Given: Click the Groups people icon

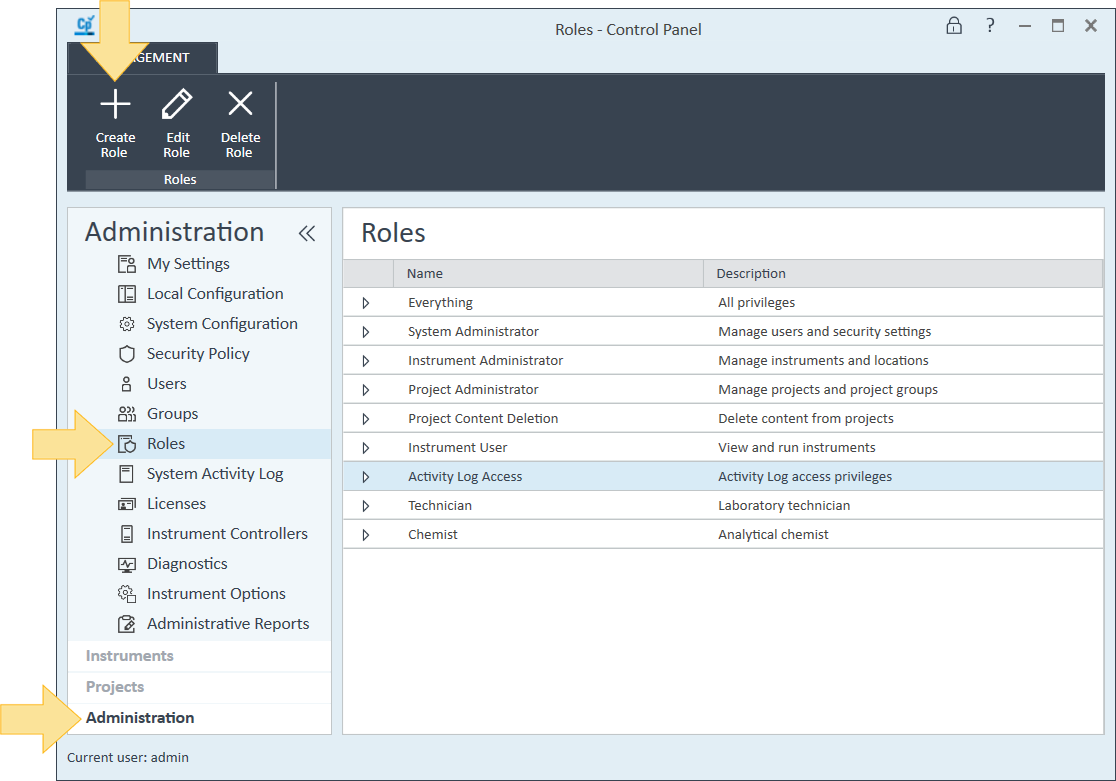Looking at the screenshot, I should pyautogui.click(x=127, y=414).
